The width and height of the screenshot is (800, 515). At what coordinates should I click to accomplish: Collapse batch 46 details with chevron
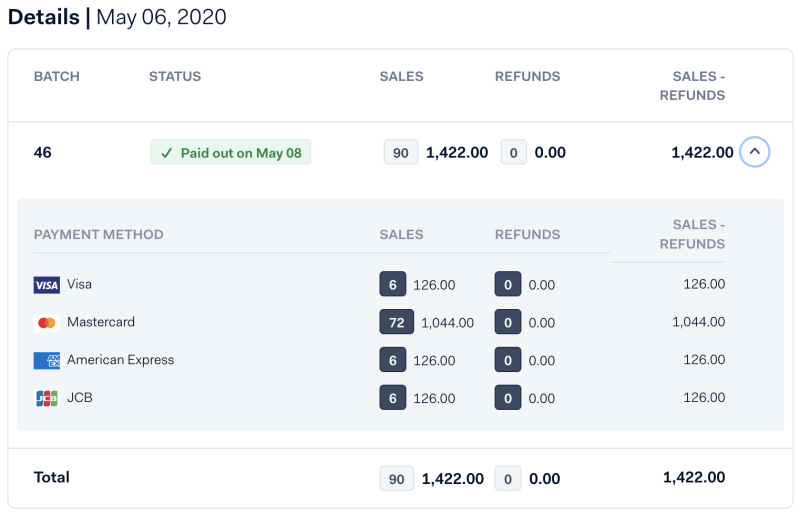point(755,152)
